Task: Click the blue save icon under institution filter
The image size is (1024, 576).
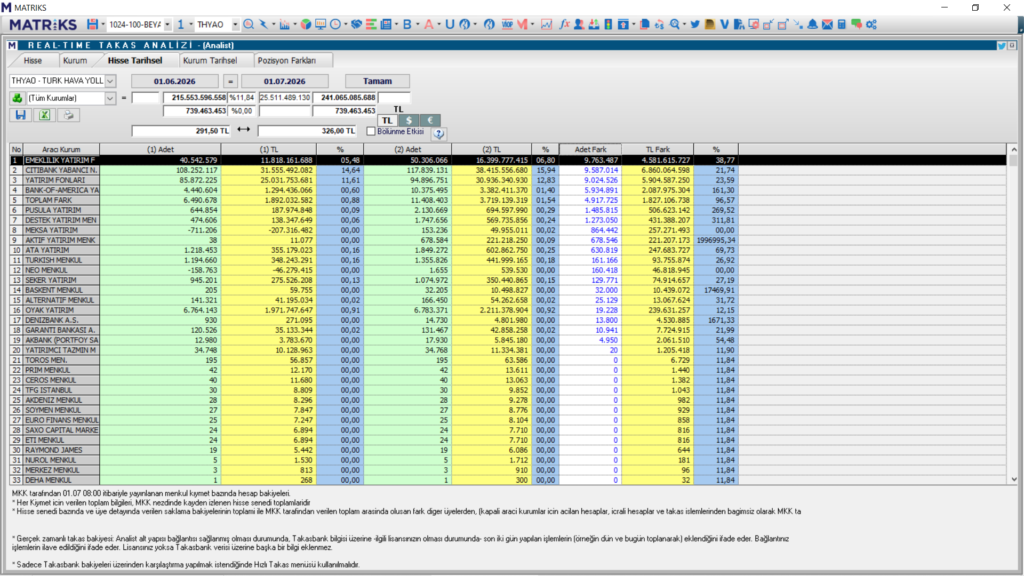Action: 20,115
